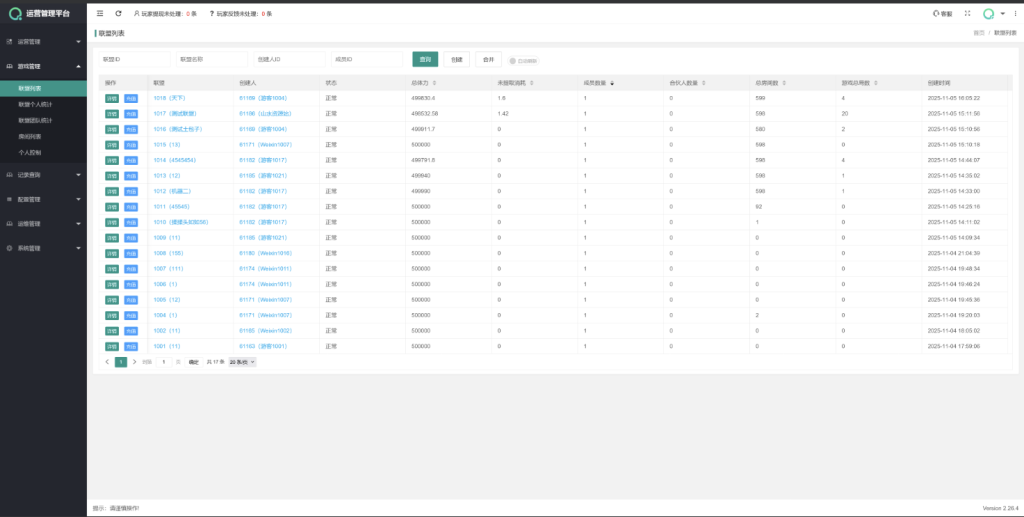
Task: Go to next page arrow in pagination
Action: click(134, 361)
